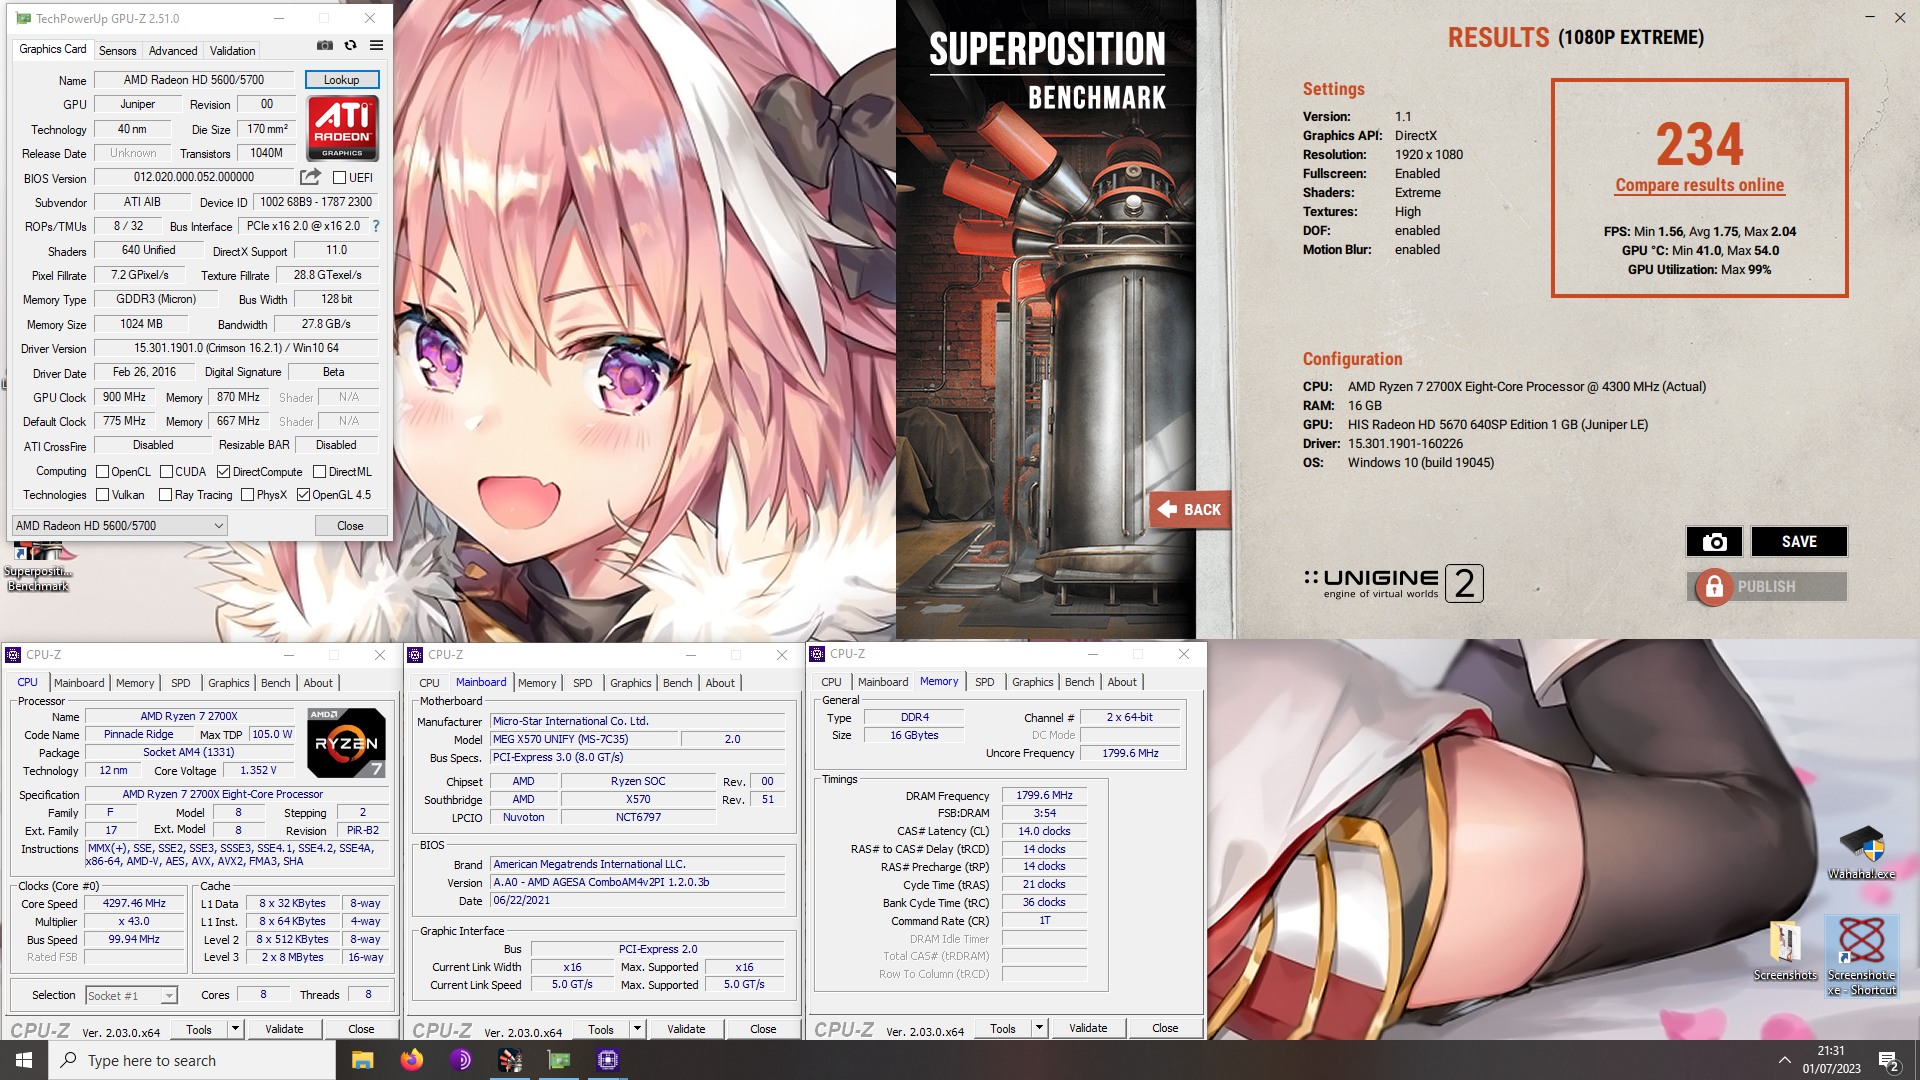Screen dimensions: 1920x1080
Task: Click the CPU-Z taskbar icon
Action: [x=608, y=1060]
